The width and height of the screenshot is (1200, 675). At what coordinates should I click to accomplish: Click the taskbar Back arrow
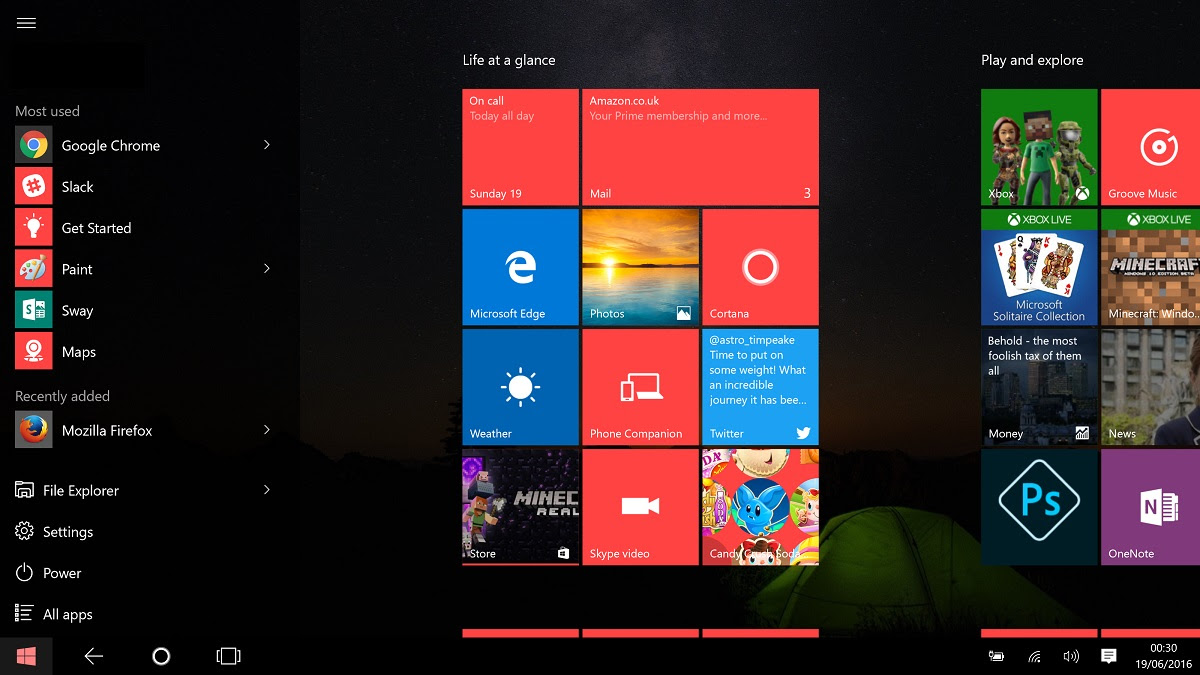(93, 656)
